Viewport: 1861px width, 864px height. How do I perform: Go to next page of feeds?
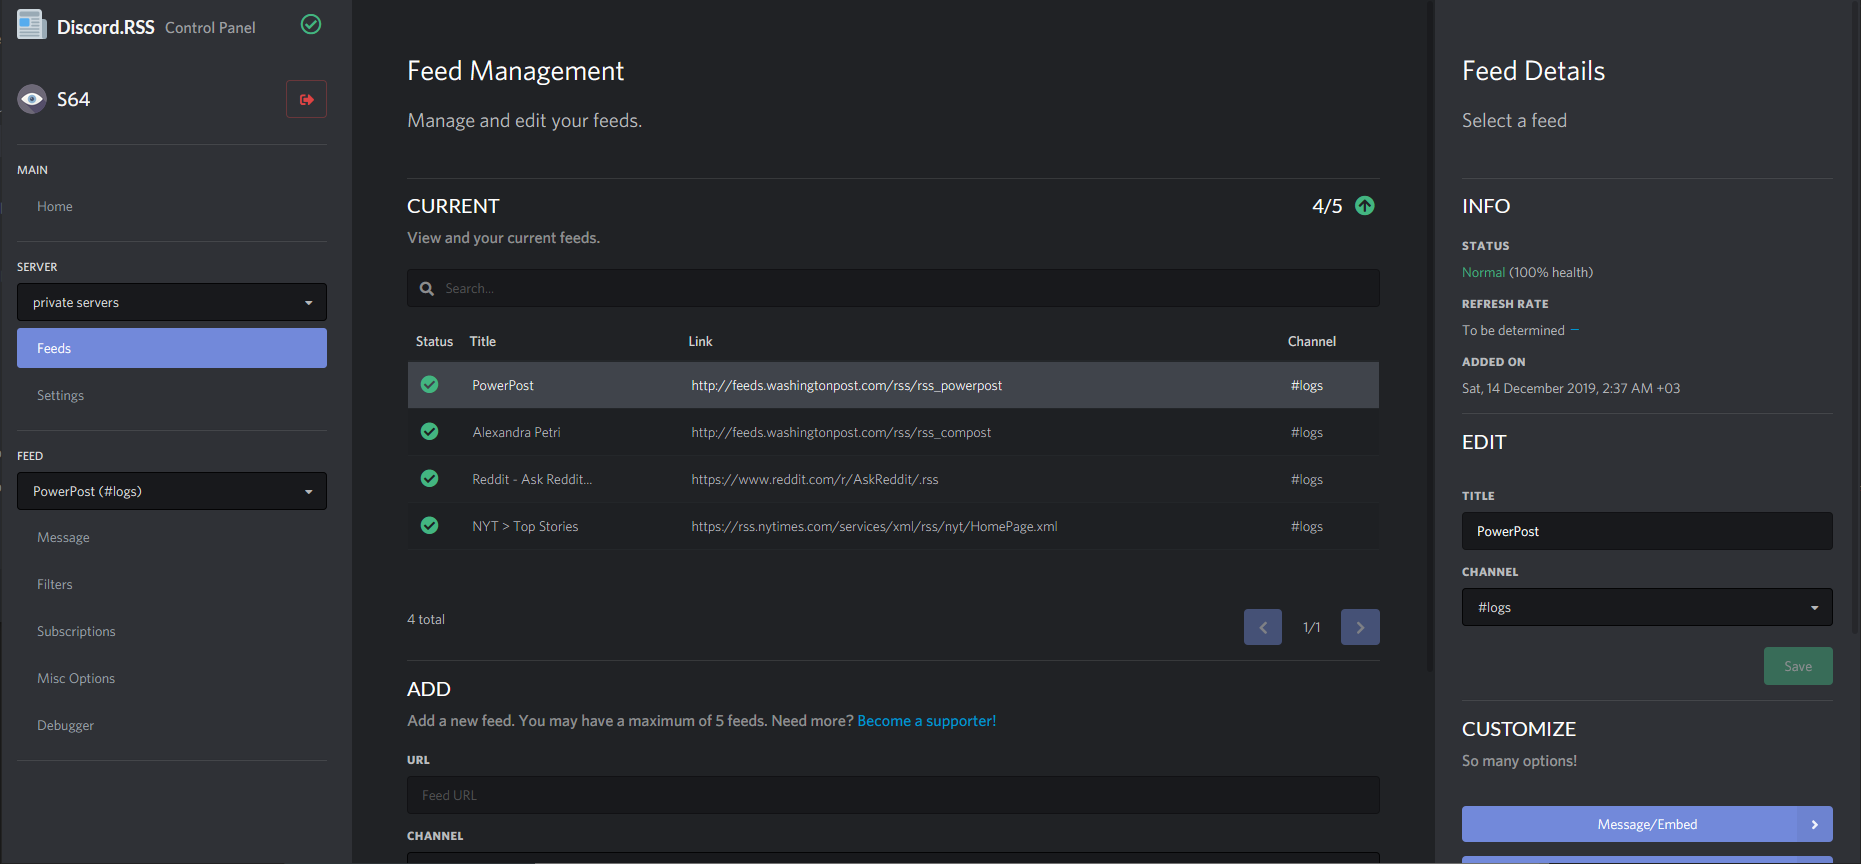pyautogui.click(x=1360, y=627)
